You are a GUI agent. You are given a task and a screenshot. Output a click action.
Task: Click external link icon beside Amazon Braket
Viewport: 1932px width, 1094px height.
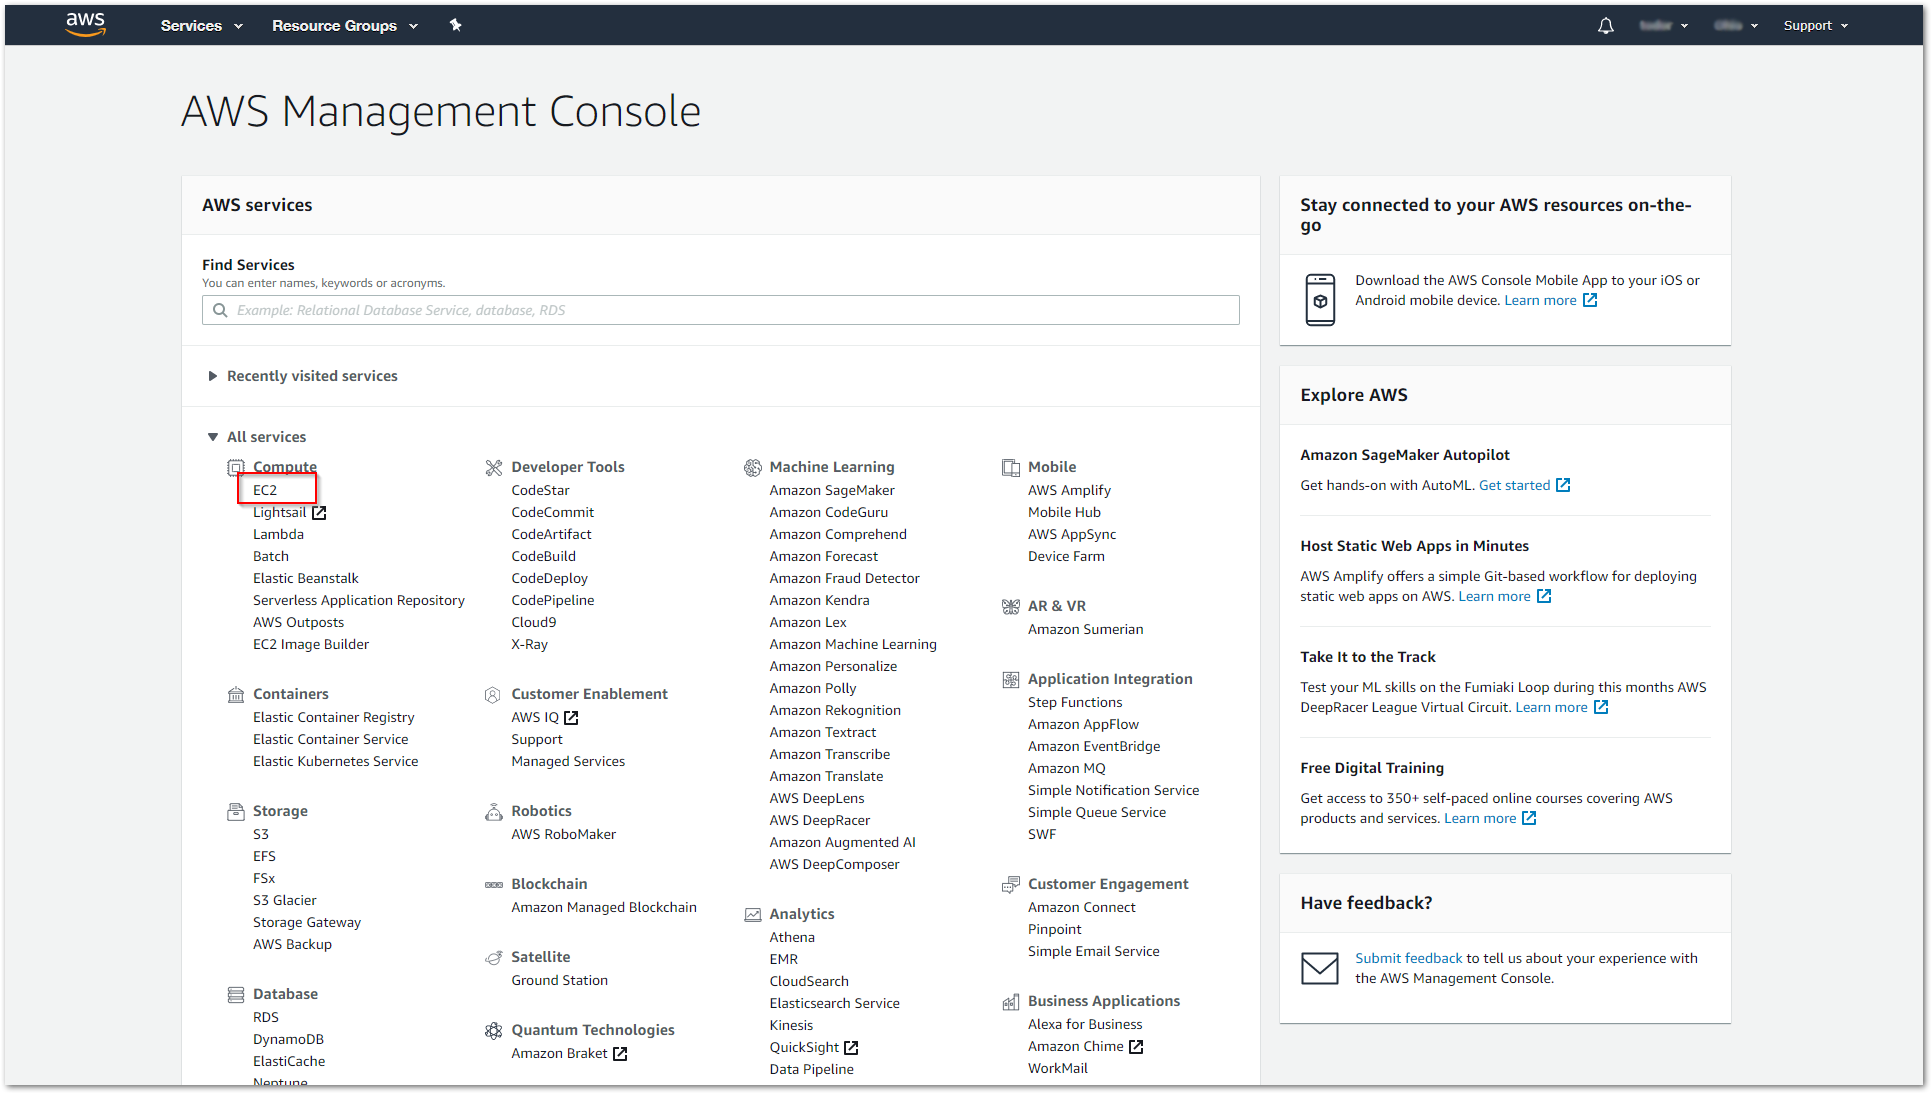[x=620, y=1053]
